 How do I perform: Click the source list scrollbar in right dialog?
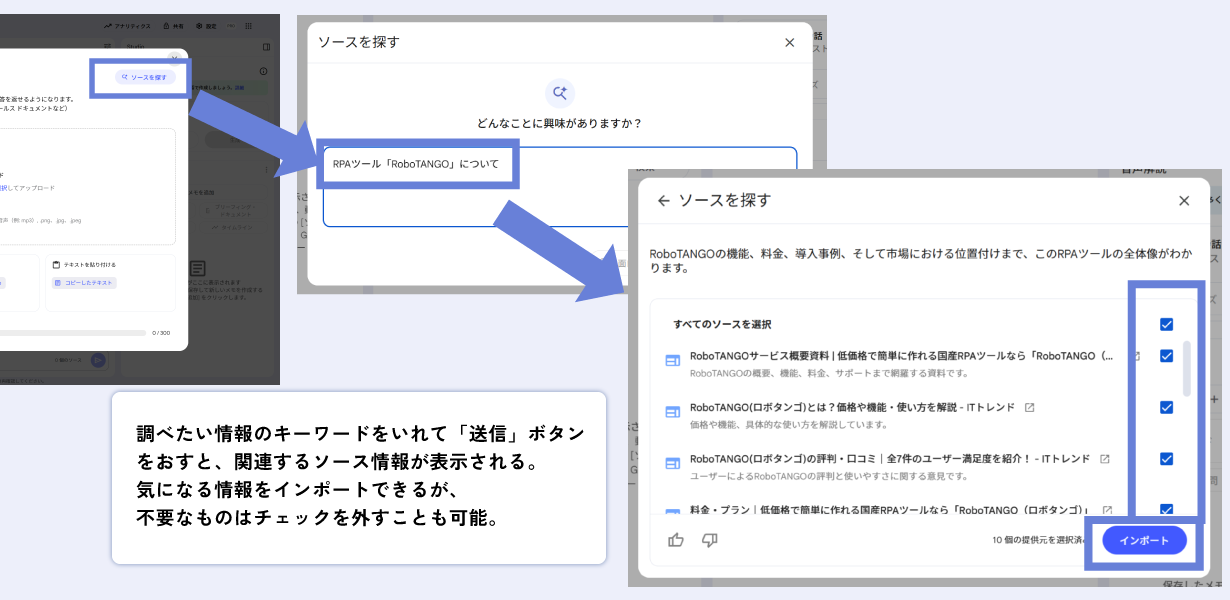point(1187,368)
